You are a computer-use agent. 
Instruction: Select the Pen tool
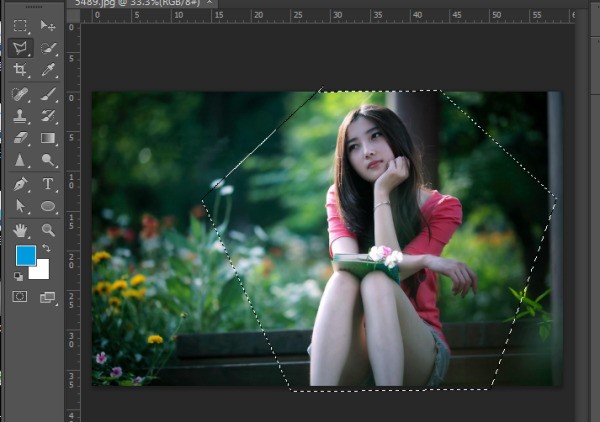click(20, 184)
